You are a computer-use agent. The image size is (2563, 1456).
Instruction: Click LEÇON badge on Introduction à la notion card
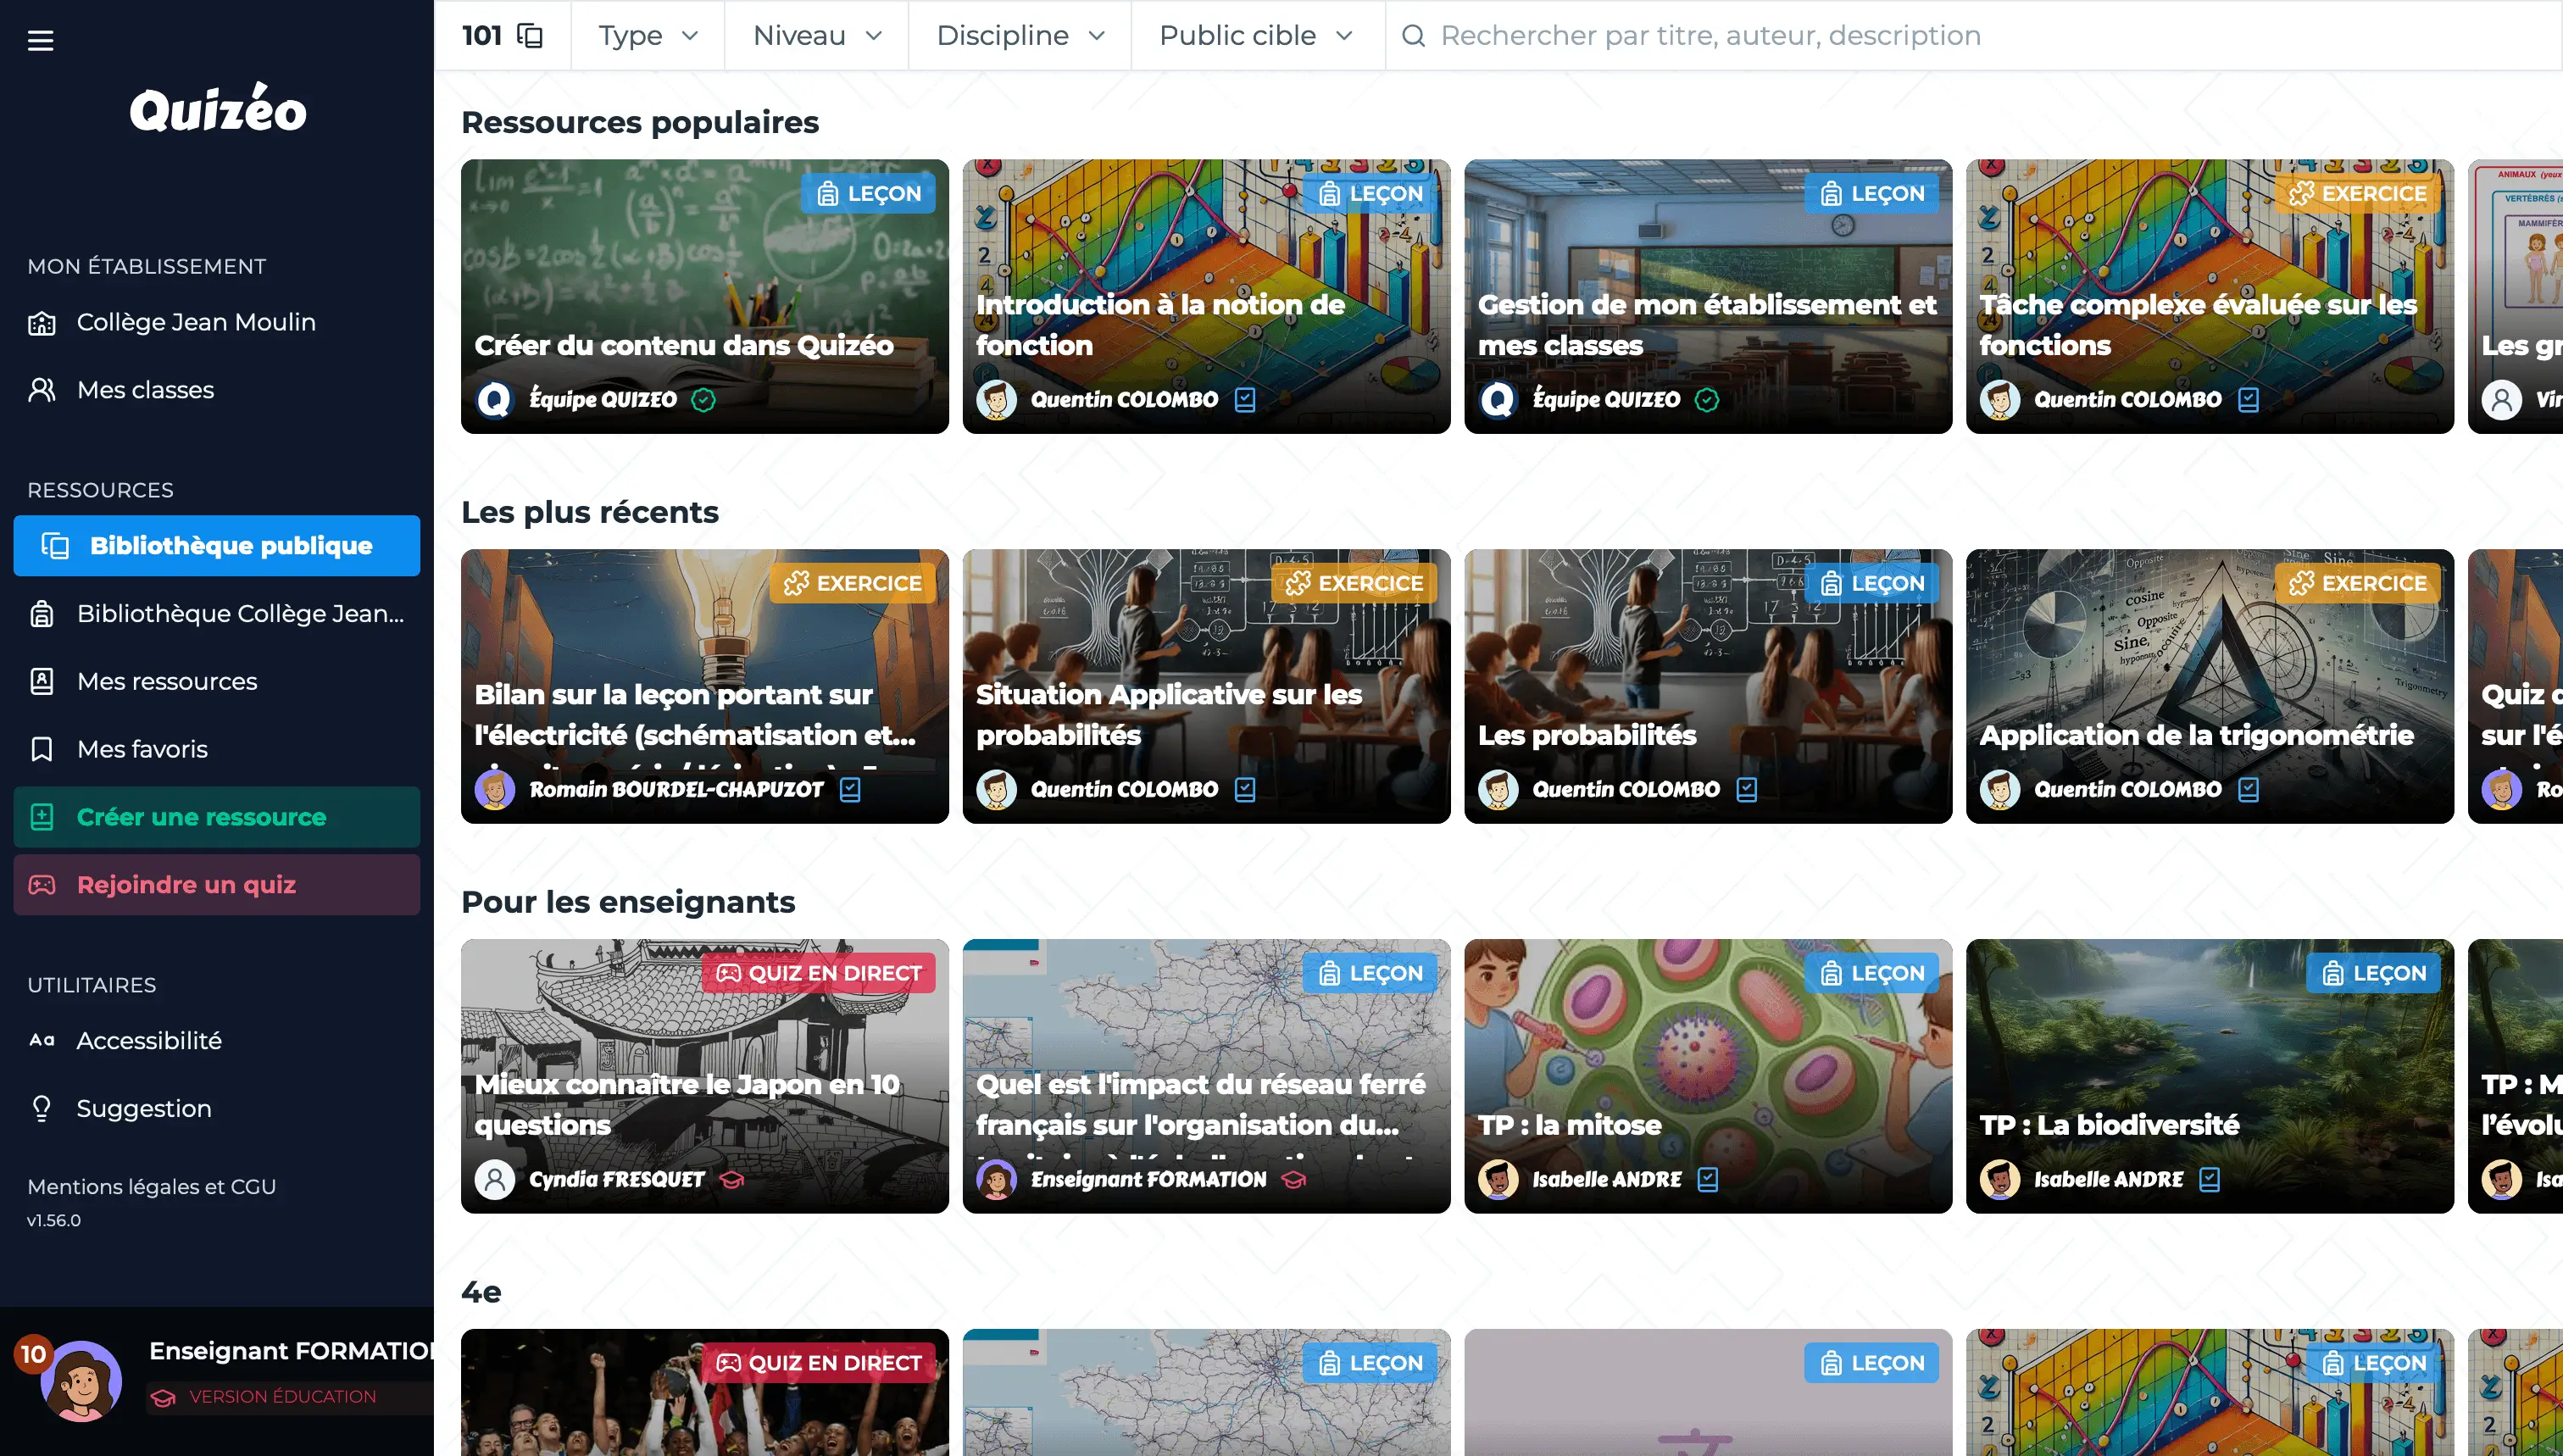[x=1369, y=193]
